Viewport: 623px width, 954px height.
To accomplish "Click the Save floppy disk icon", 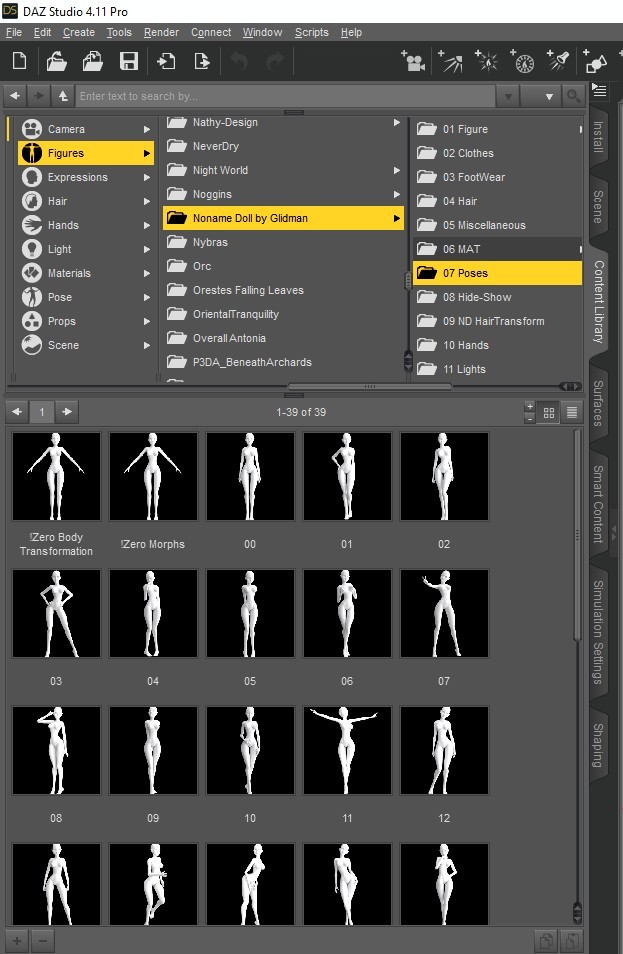I will pyautogui.click(x=128, y=61).
